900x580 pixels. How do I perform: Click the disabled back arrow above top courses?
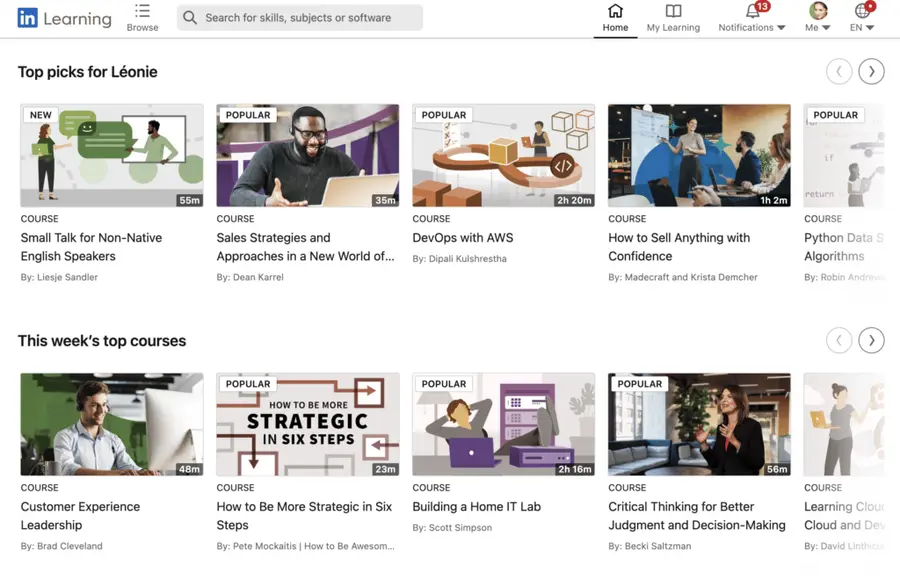[839, 340]
